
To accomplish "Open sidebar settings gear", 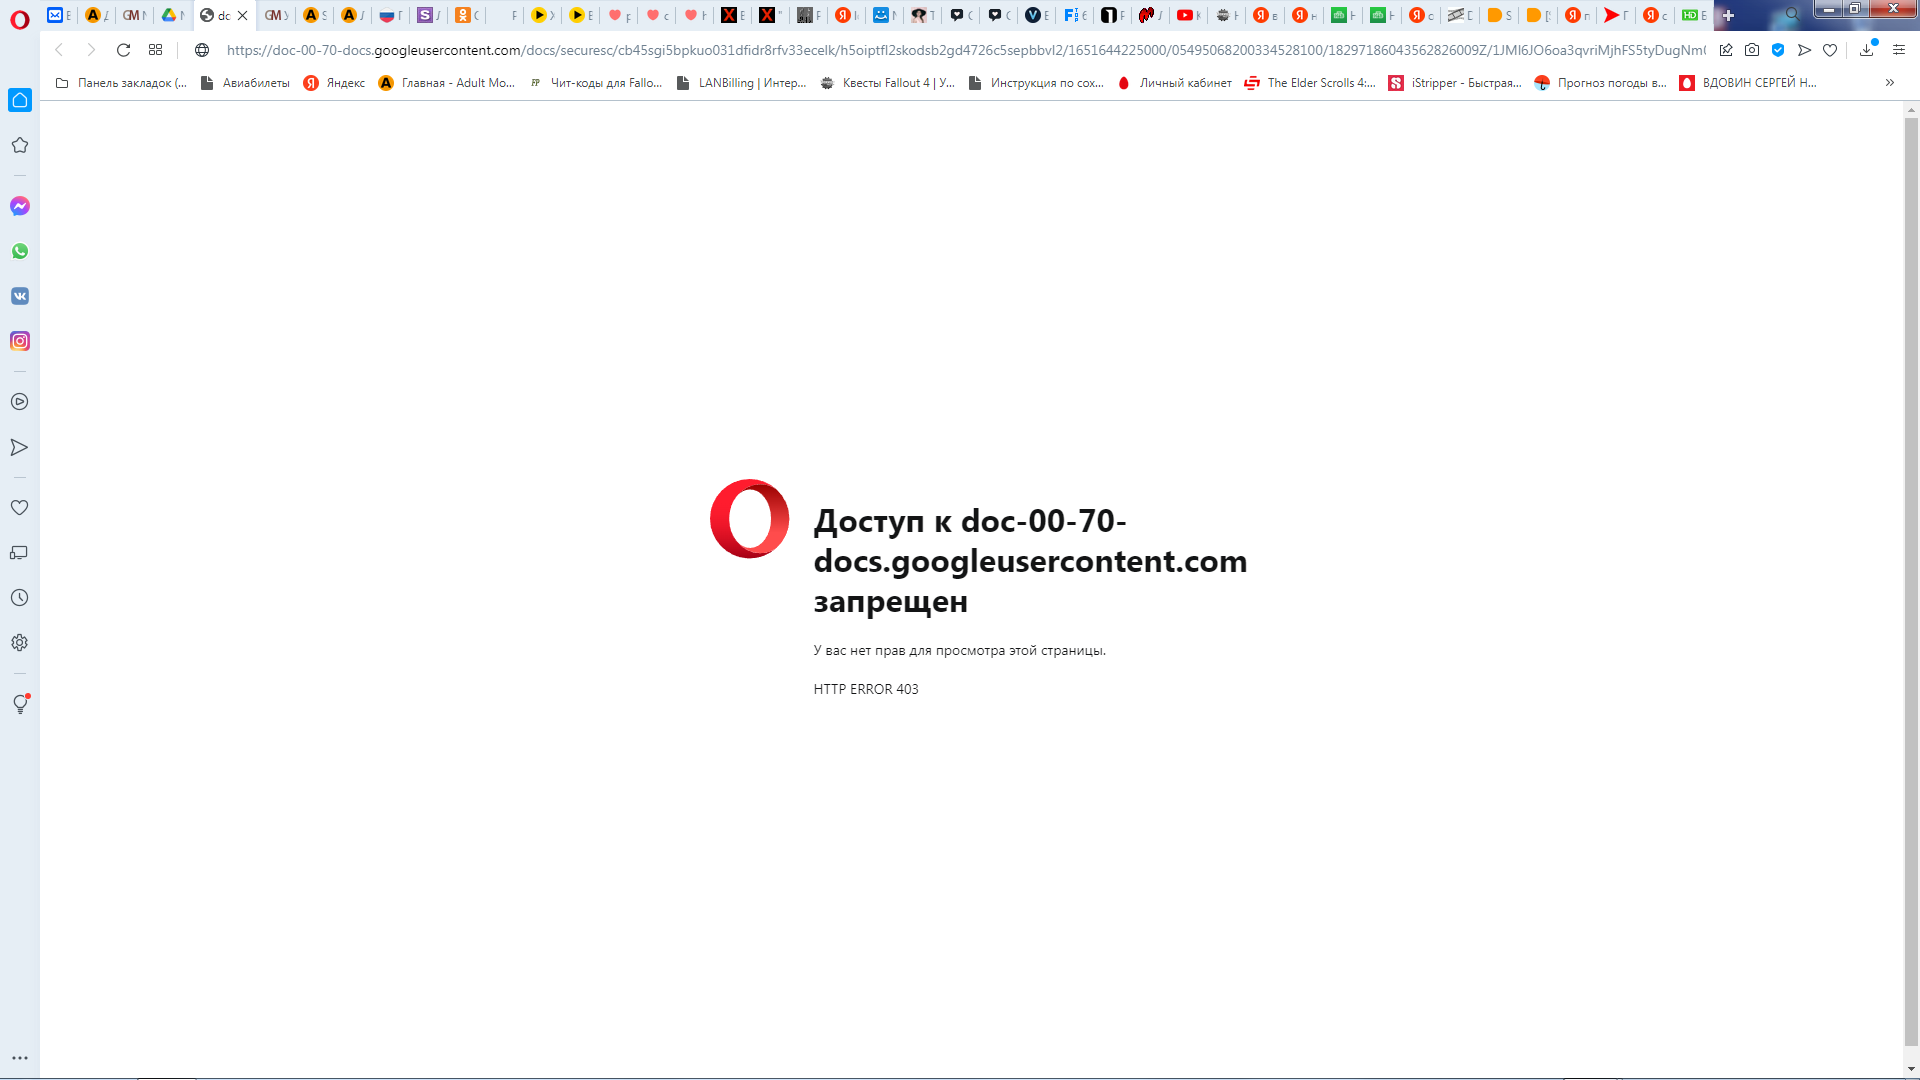I will coord(19,643).
